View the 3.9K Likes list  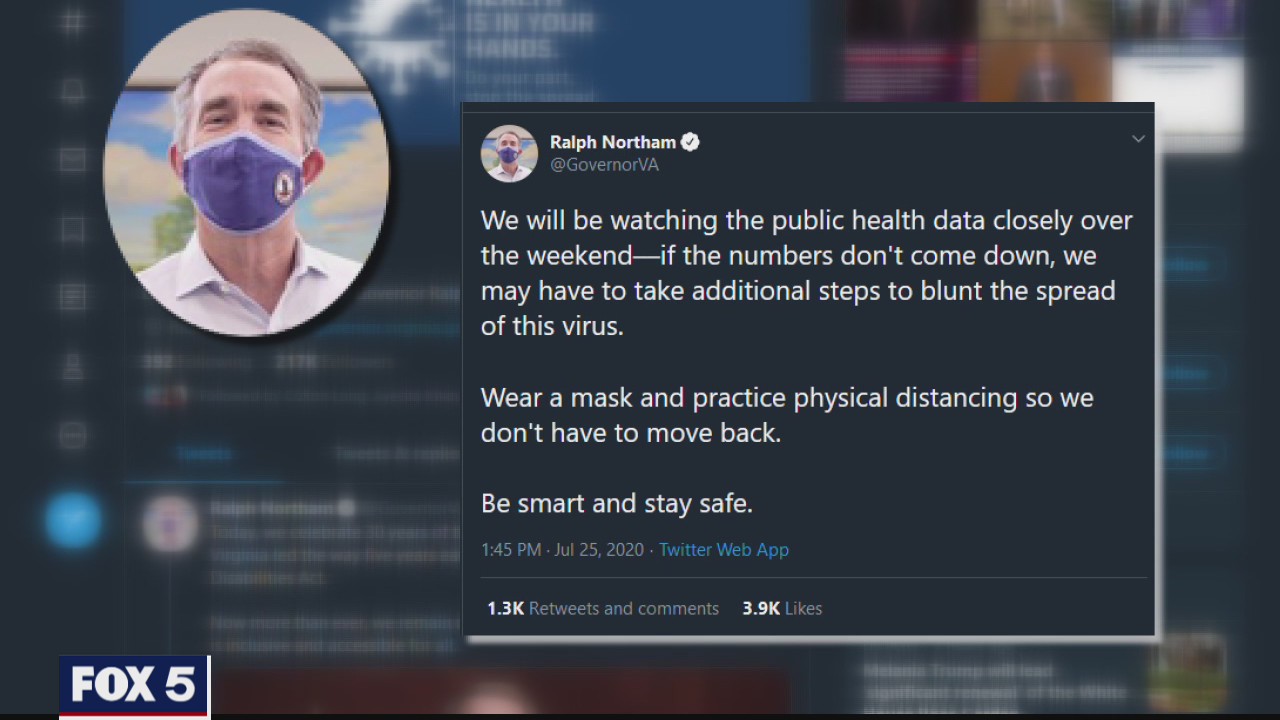click(x=782, y=608)
